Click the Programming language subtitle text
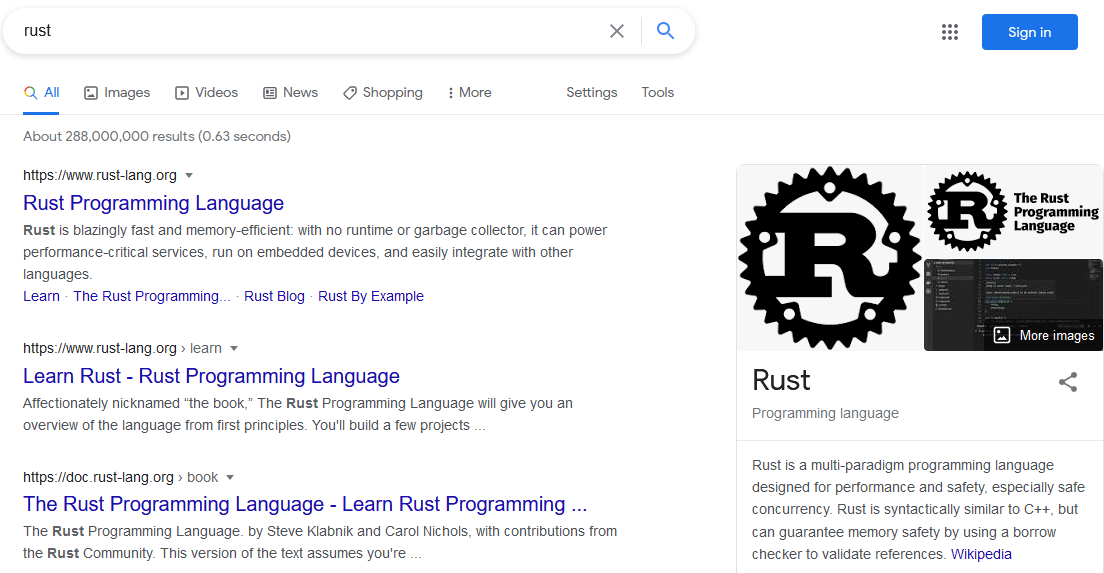The width and height of the screenshot is (1104, 573). pyautogui.click(x=825, y=413)
